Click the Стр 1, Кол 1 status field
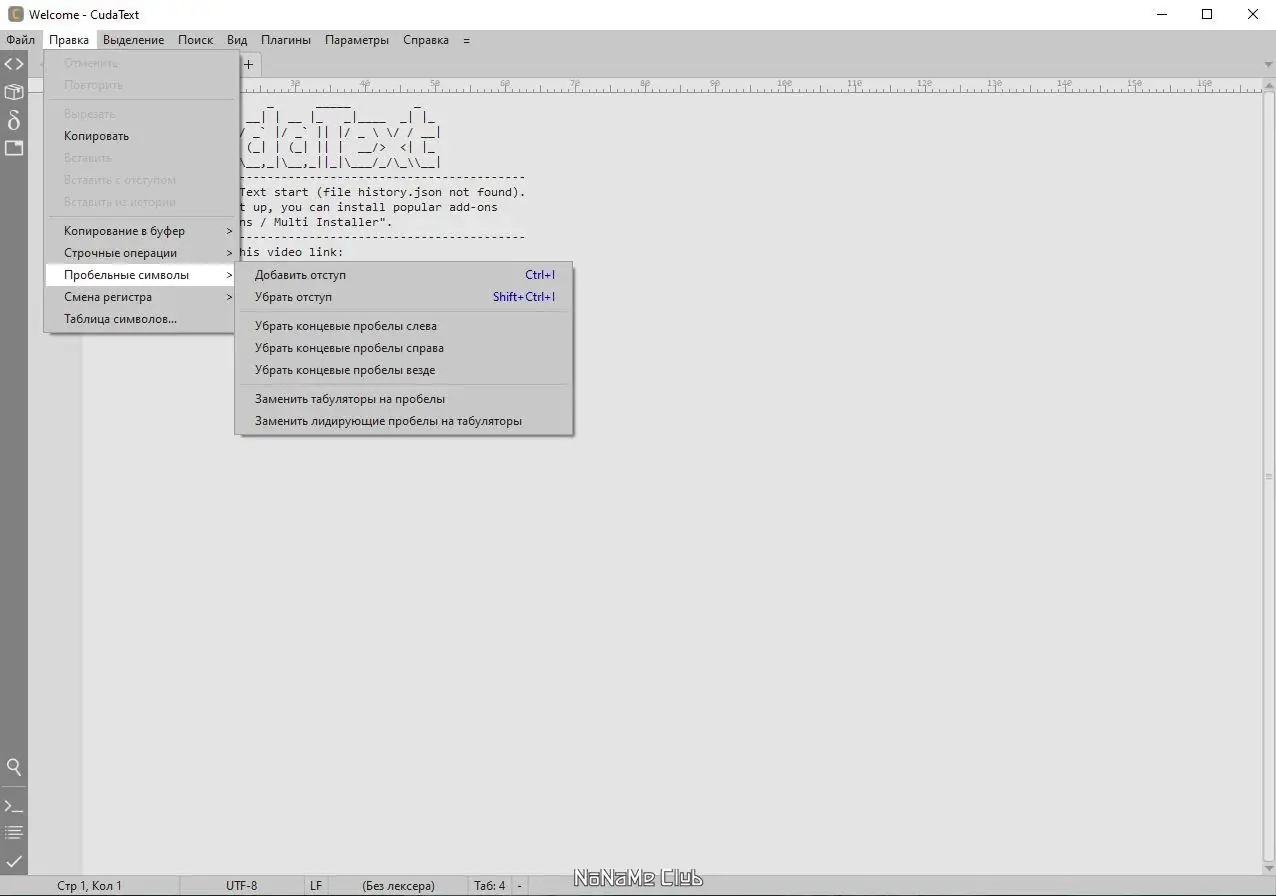This screenshot has height=896, width=1276. coord(90,886)
